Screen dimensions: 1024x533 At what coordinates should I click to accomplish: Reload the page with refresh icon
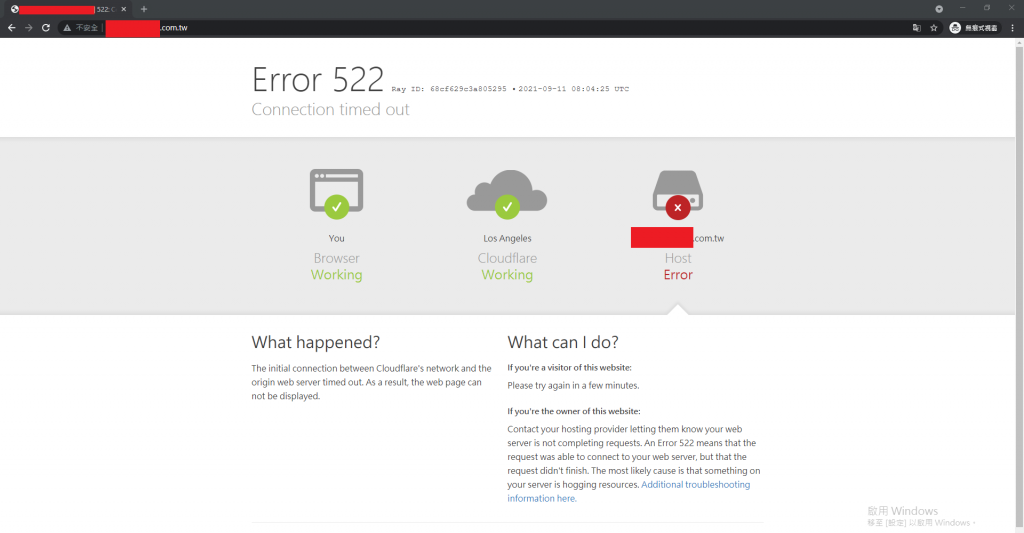coord(46,27)
